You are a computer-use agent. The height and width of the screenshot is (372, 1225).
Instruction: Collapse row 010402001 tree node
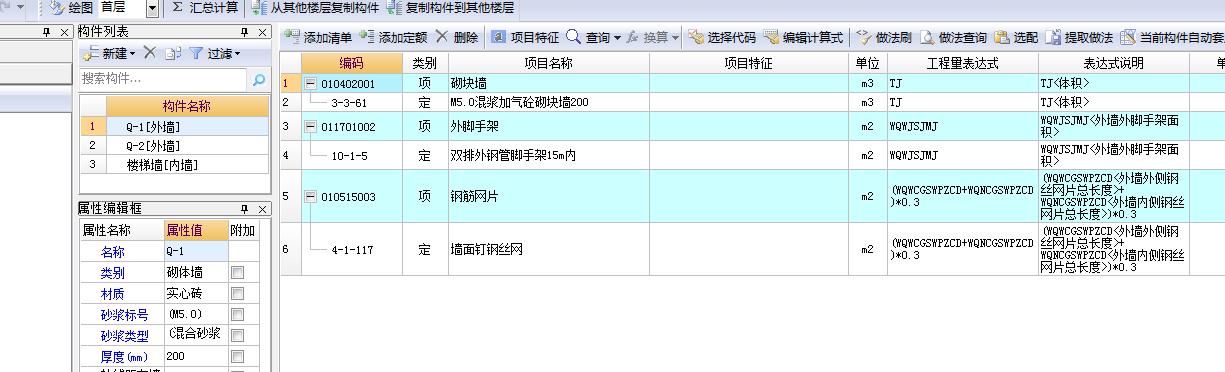(310, 84)
